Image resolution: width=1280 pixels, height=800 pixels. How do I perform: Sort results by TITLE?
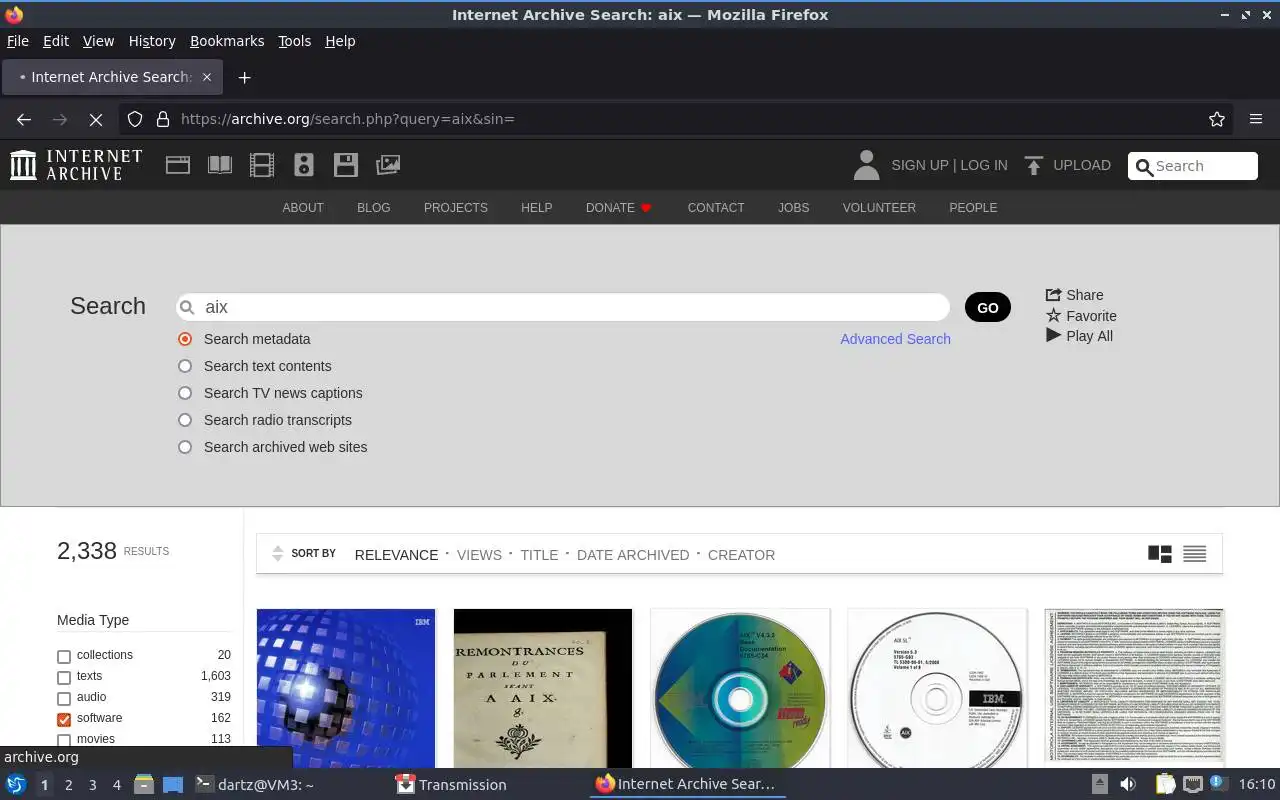click(539, 555)
